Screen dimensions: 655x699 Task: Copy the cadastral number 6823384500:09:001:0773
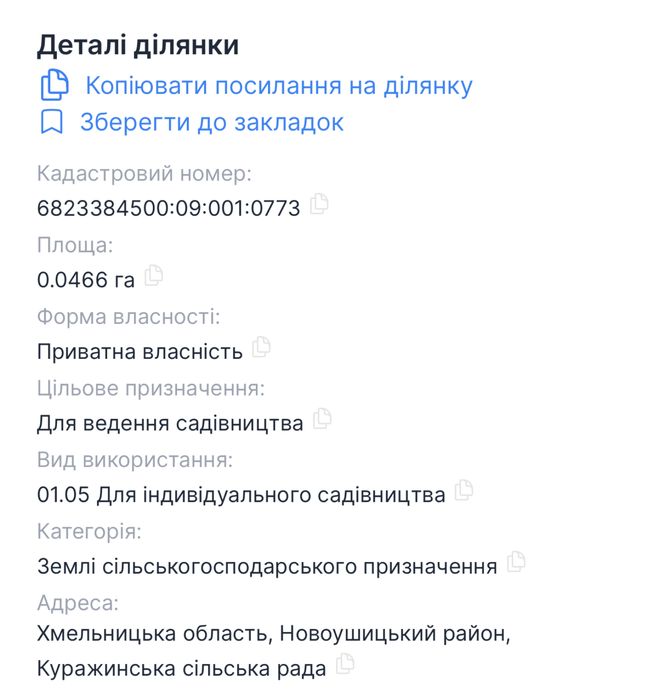(319, 204)
